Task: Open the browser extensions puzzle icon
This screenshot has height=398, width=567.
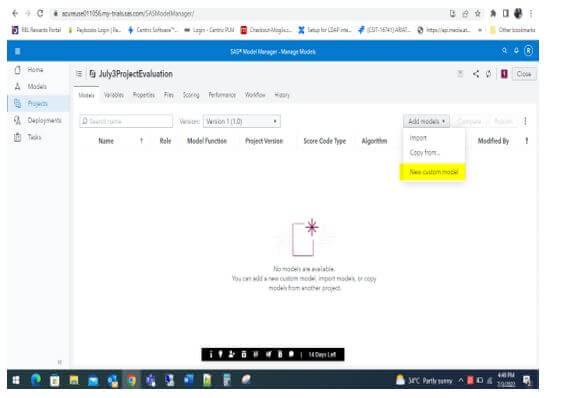Action: [x=493, y=13]
